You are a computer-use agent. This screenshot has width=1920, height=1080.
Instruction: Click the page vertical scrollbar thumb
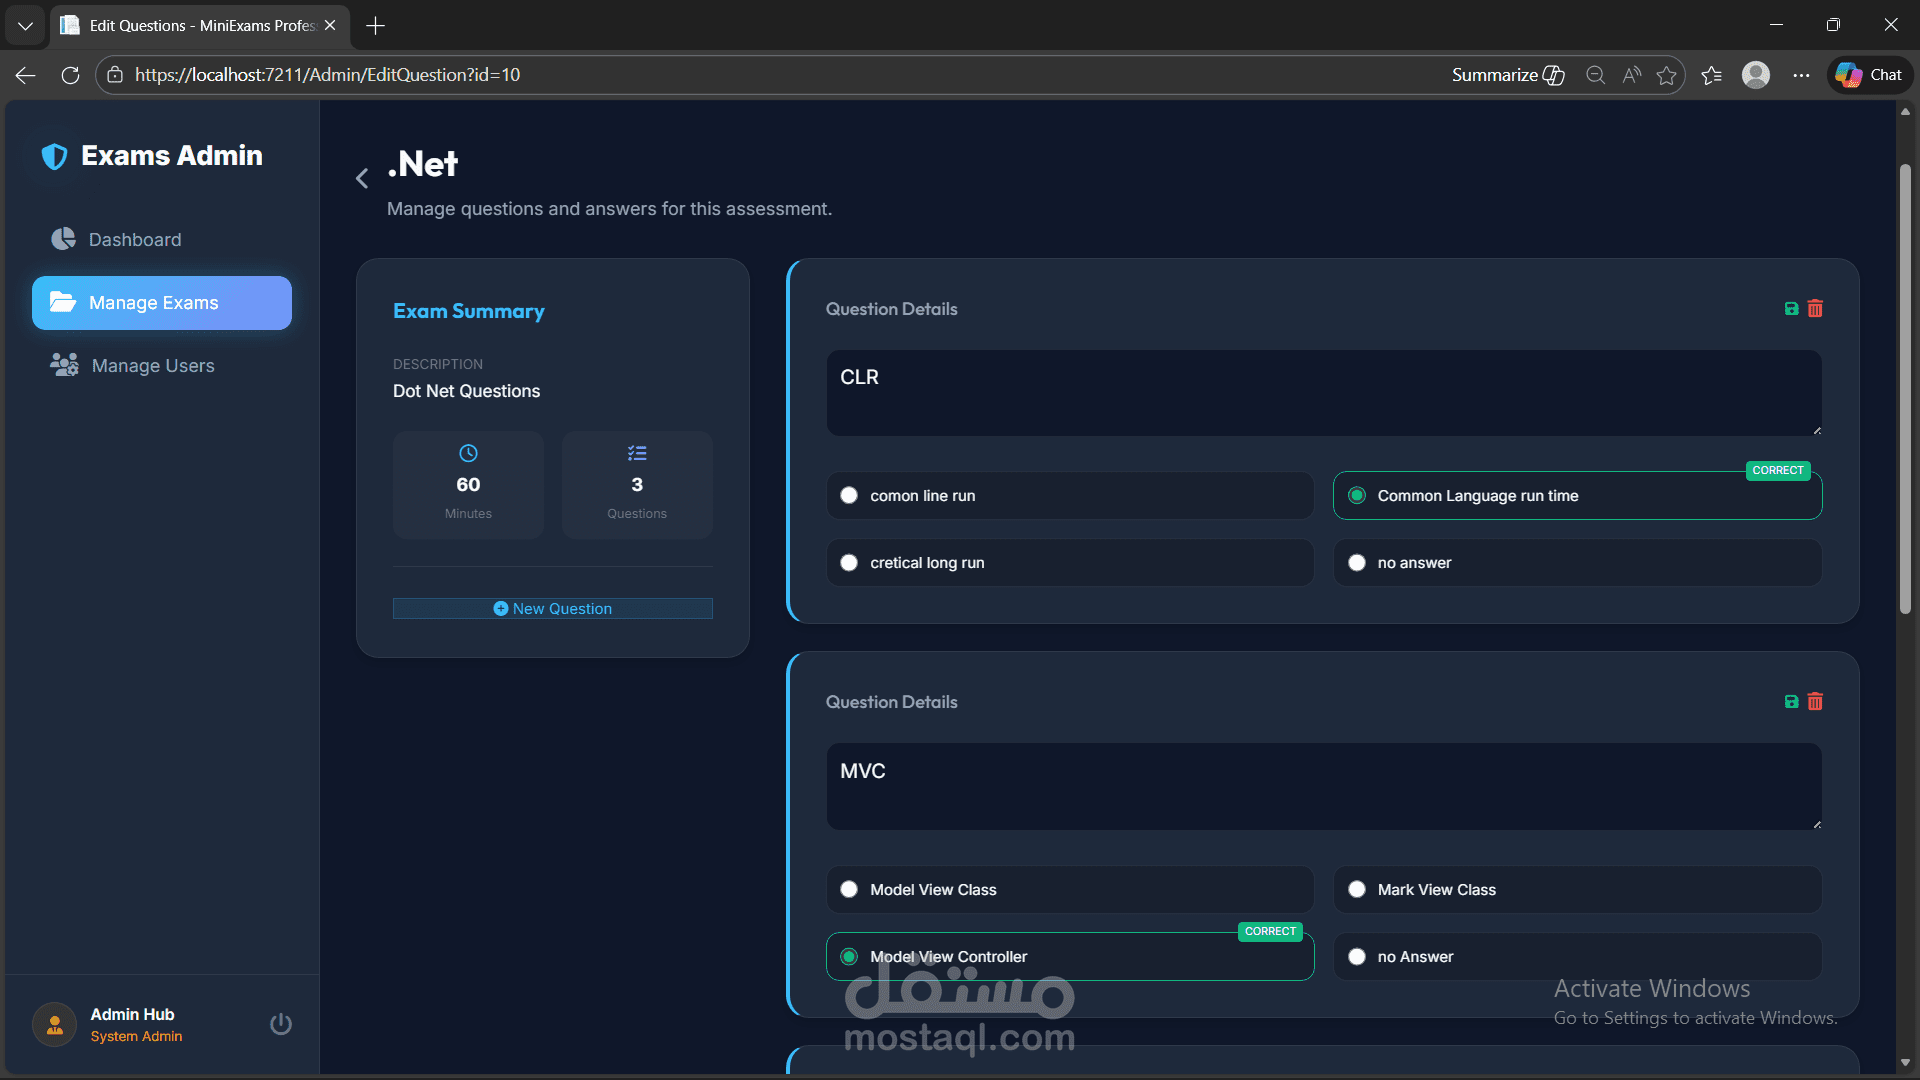click(1905, 390)
